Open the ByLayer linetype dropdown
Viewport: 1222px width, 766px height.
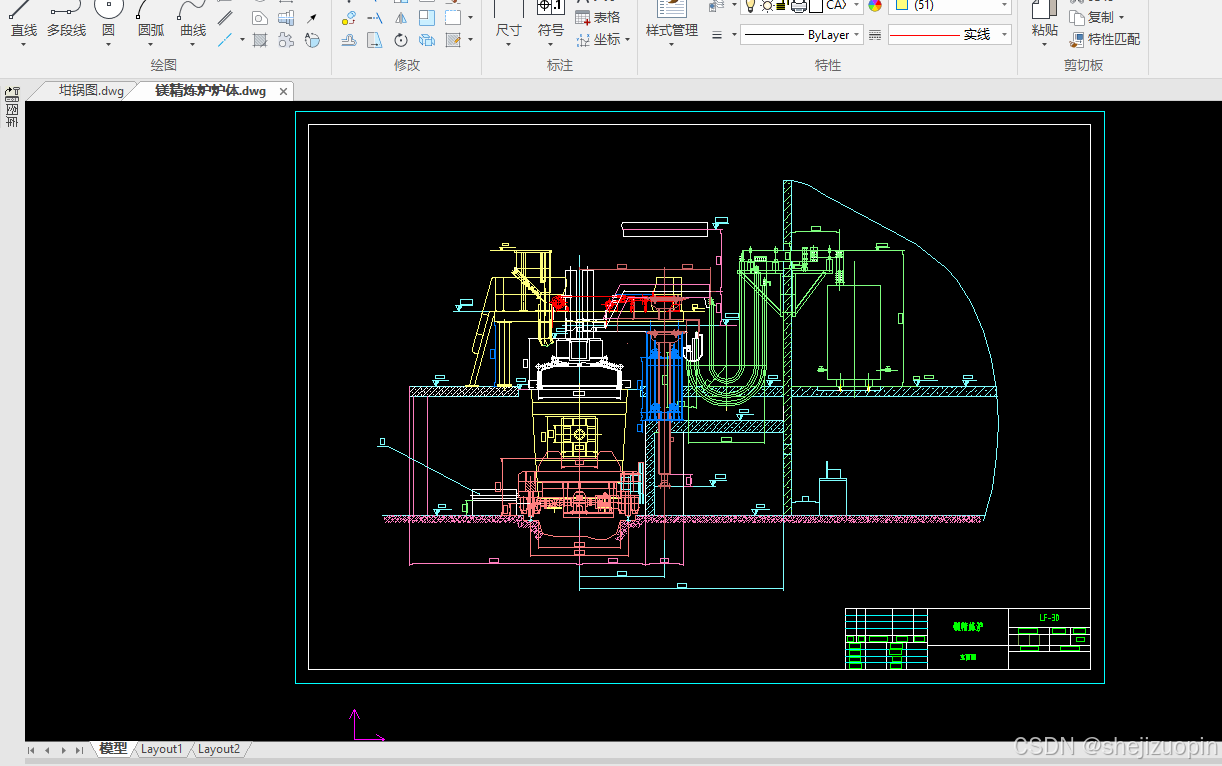[x=801, y=35]
